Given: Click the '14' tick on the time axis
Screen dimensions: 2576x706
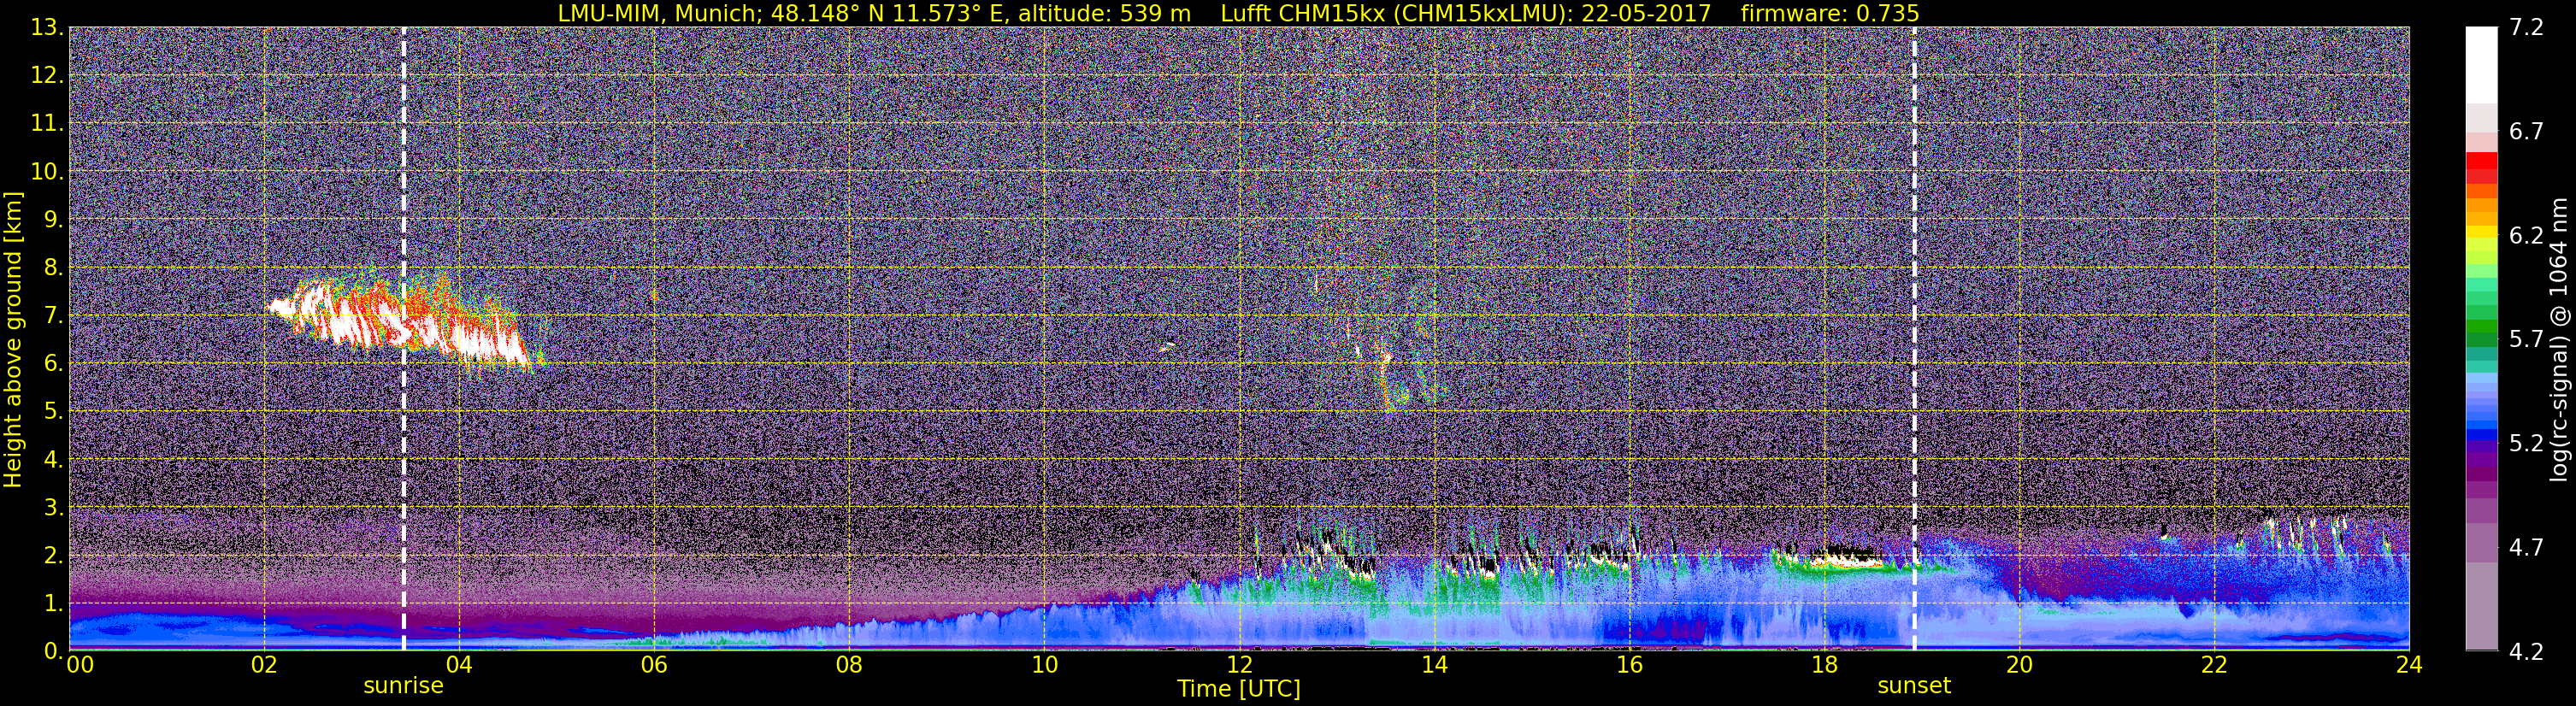Looking at the screenshot, I should (1434, 664).
